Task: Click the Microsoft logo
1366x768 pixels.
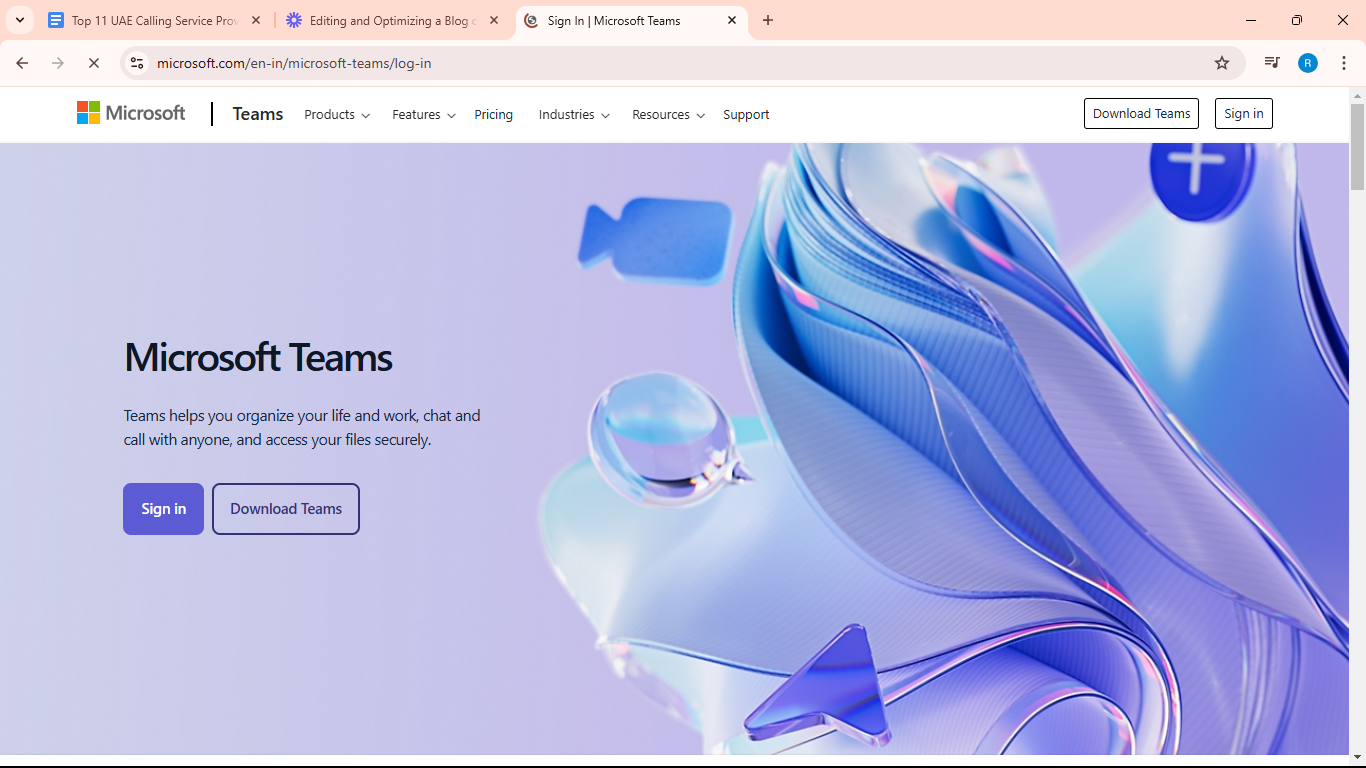Action: (131, 113)
